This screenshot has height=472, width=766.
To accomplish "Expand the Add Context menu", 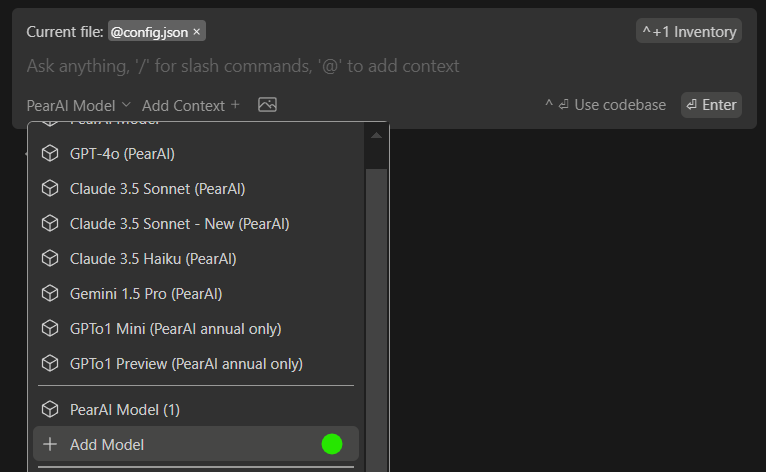I will [191, 105].
